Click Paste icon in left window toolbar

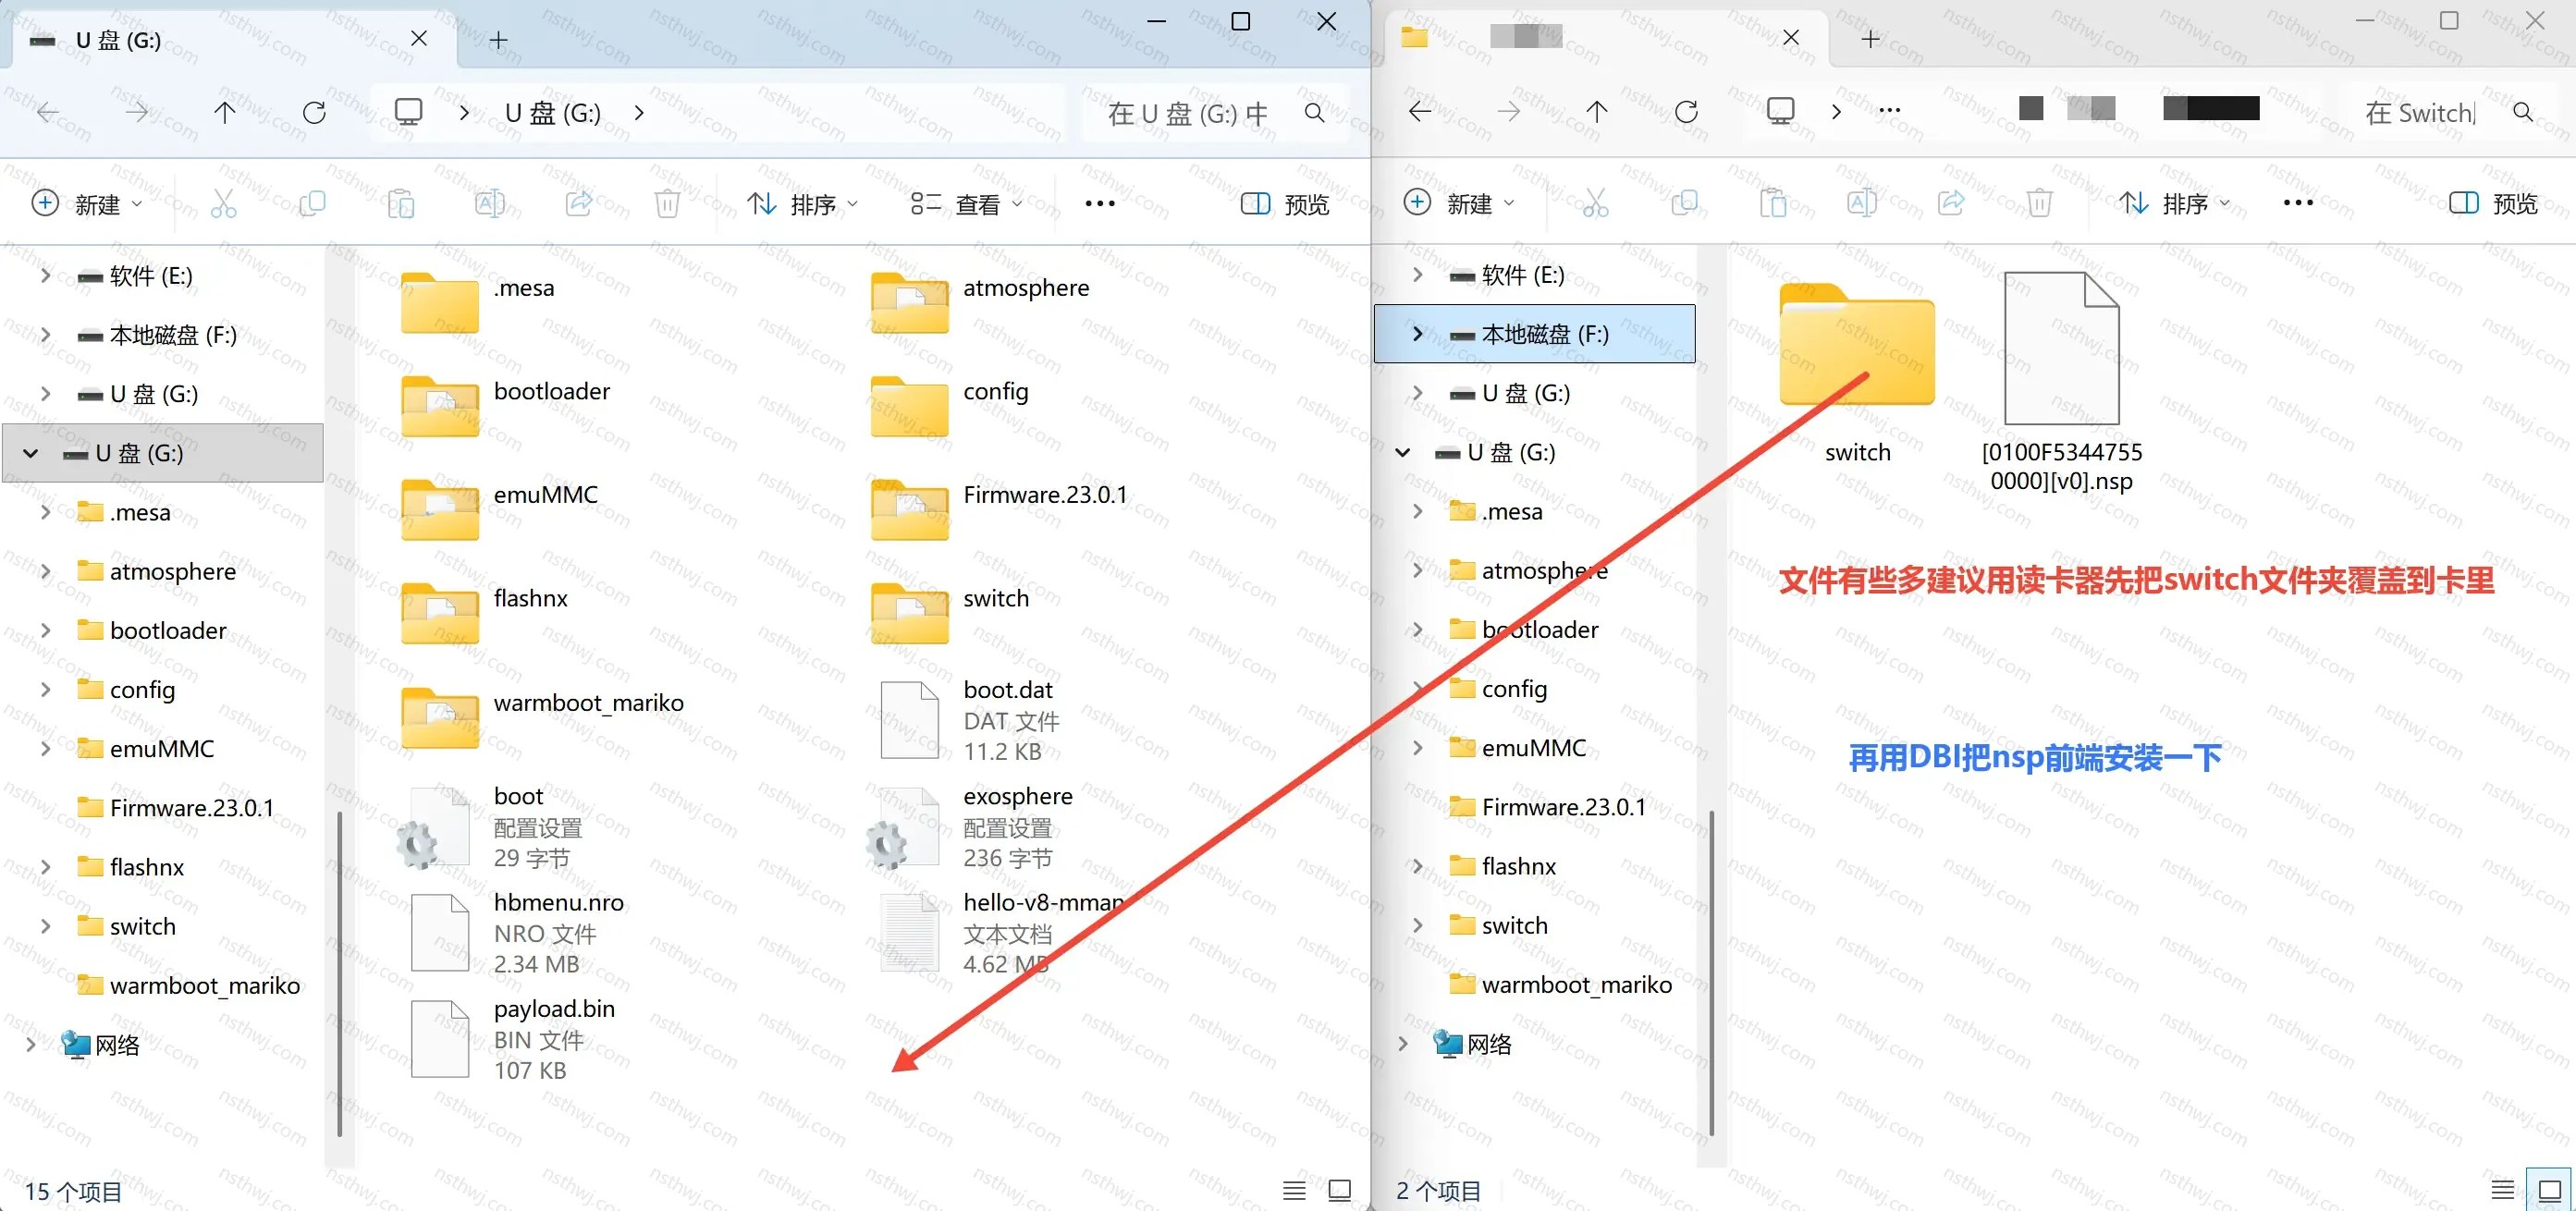pyautogui.click(x=401, y=204)
